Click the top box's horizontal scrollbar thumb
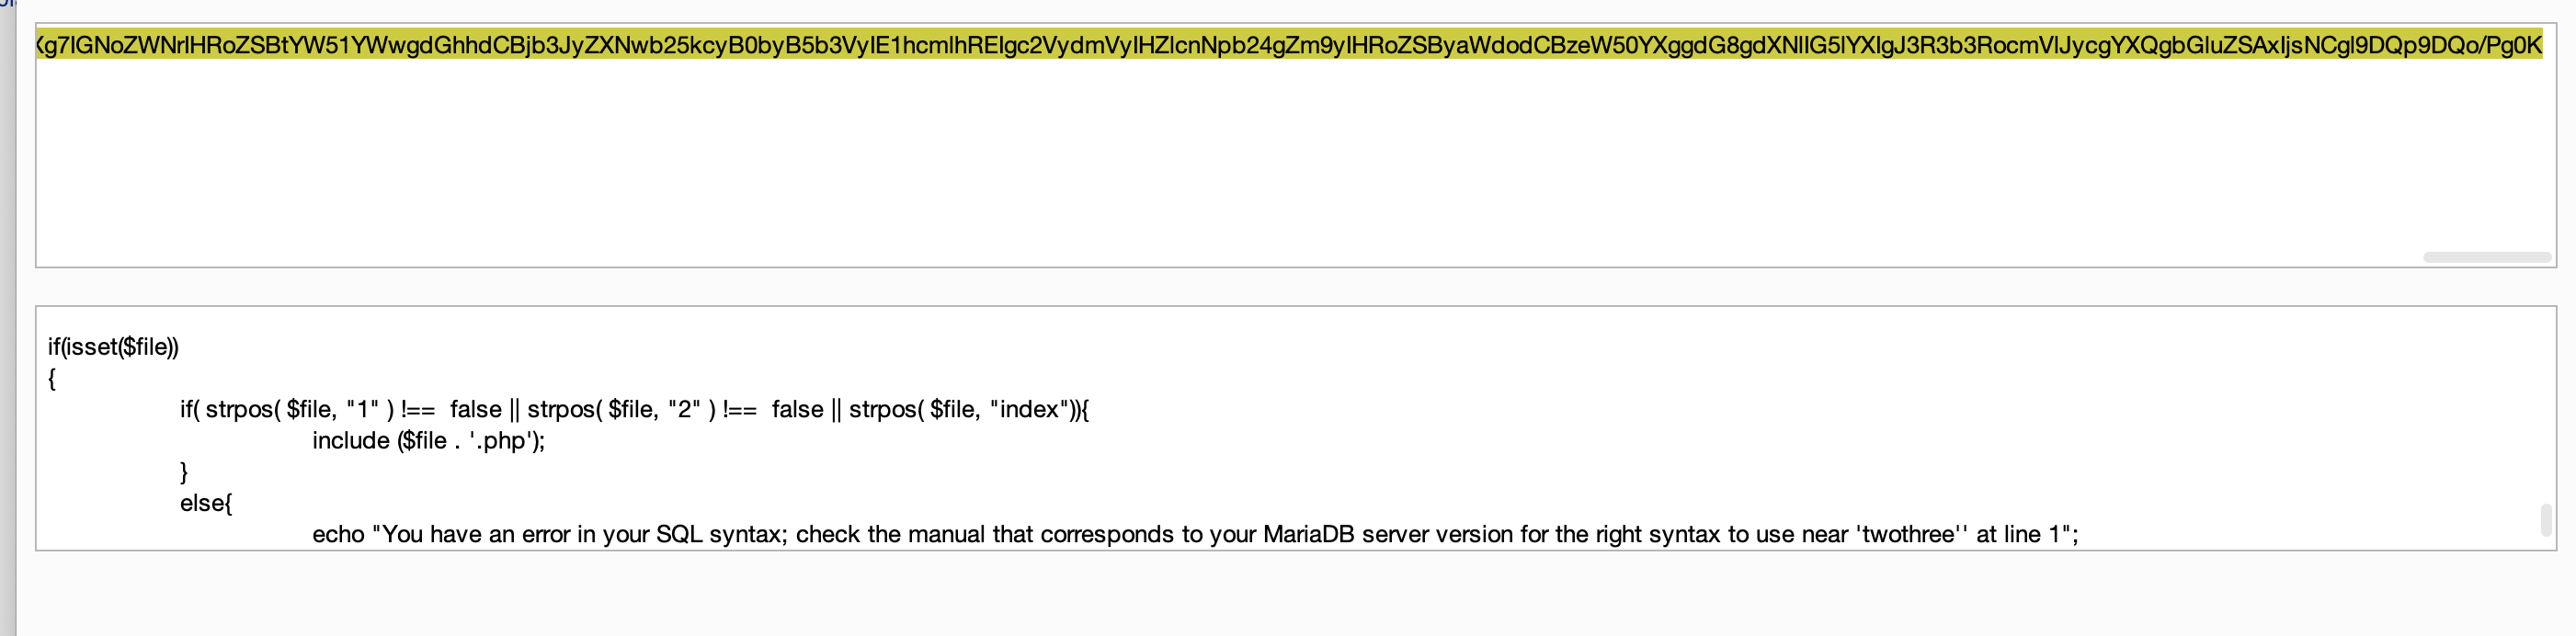2576x636 pixels. point(2486,257)
